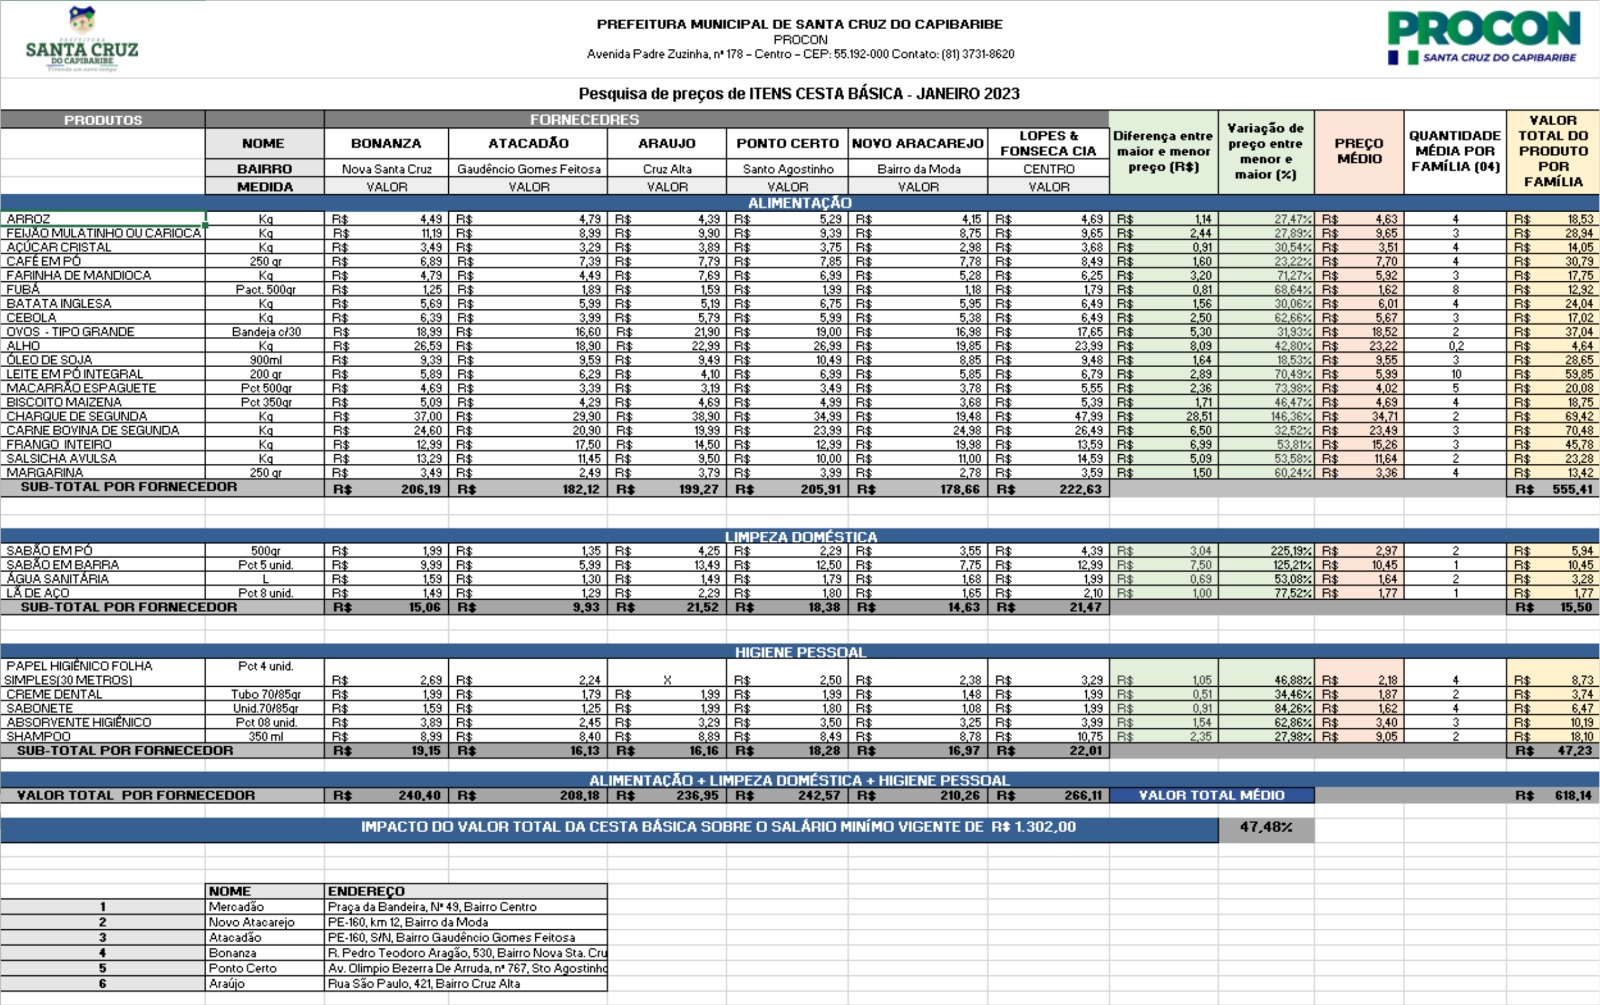The image size is (1600, 1005).
Task: Click the PROCON logo image
Action: [x=1483, y=37]
